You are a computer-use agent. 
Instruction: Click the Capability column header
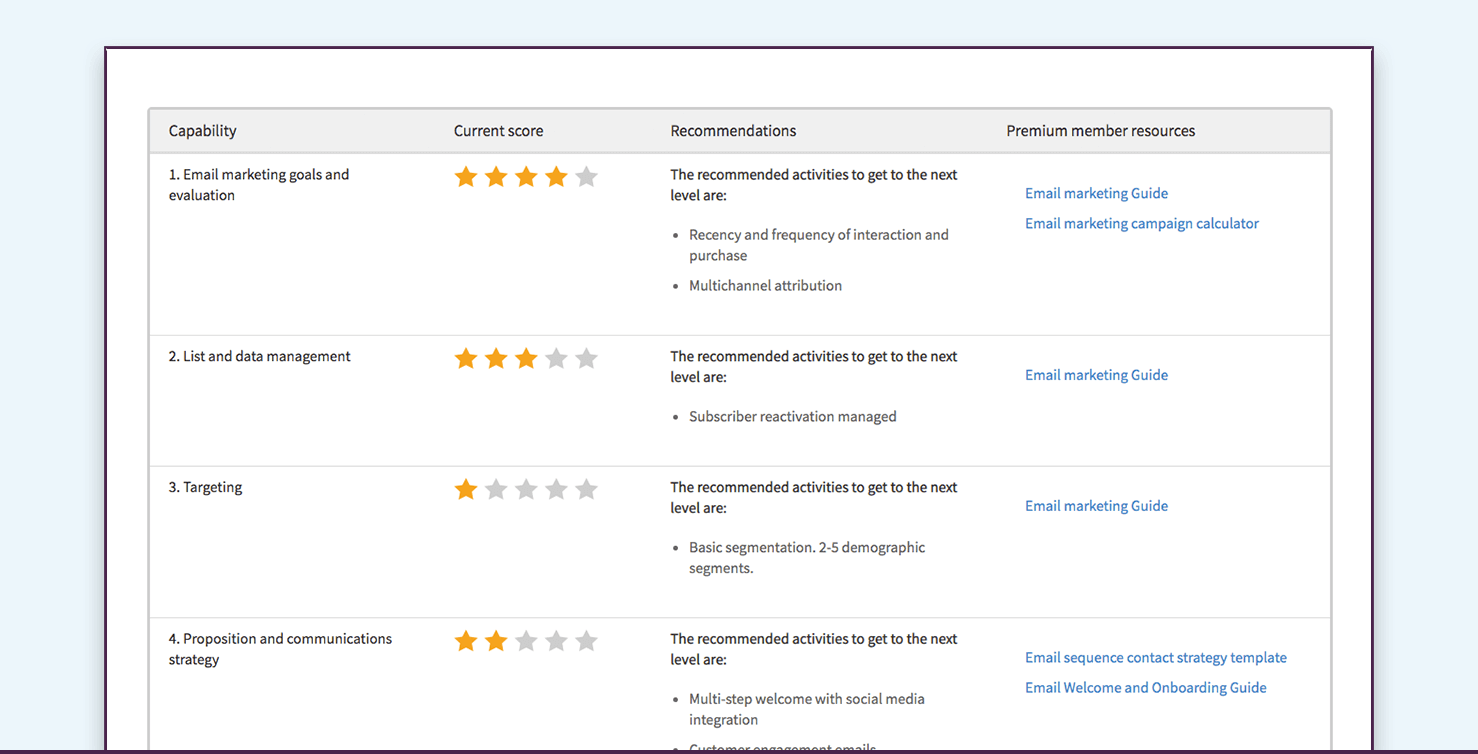[x=203, y=131]
